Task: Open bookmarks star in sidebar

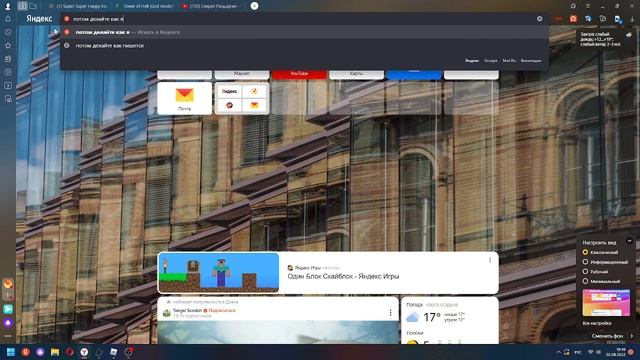Action: pos(8,45)
